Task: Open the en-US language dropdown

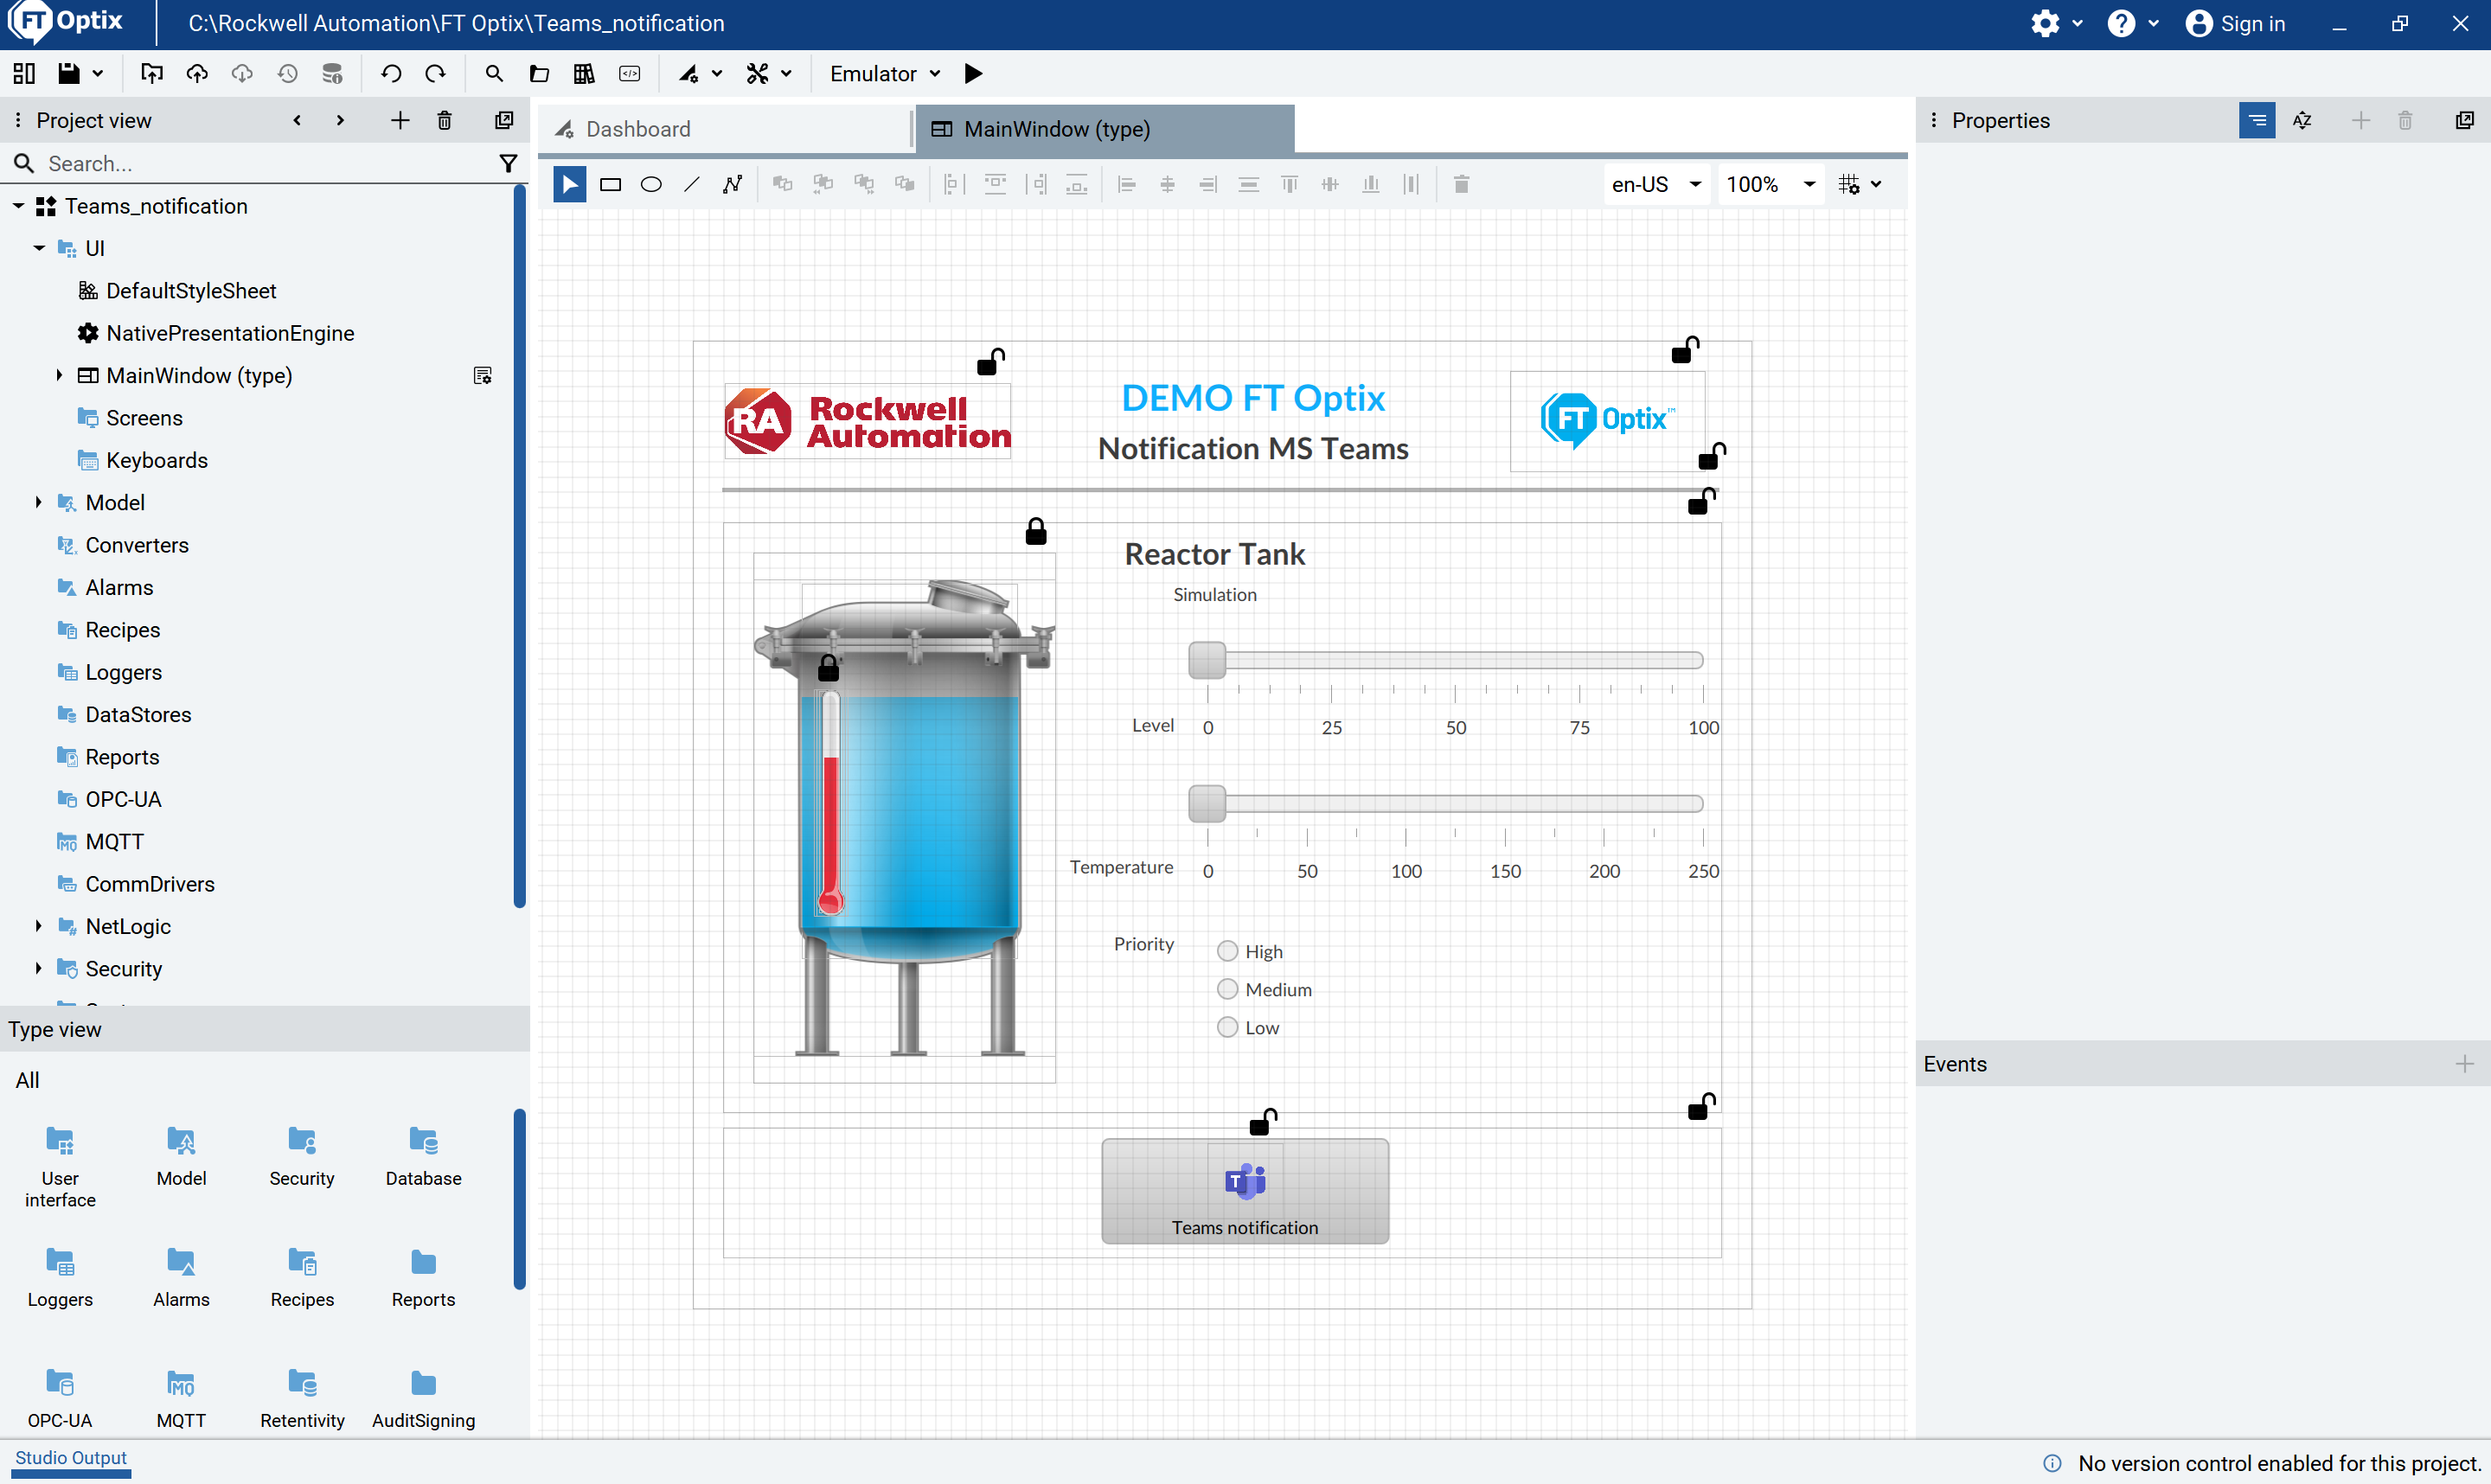Action: click(x=1656, y=185)
